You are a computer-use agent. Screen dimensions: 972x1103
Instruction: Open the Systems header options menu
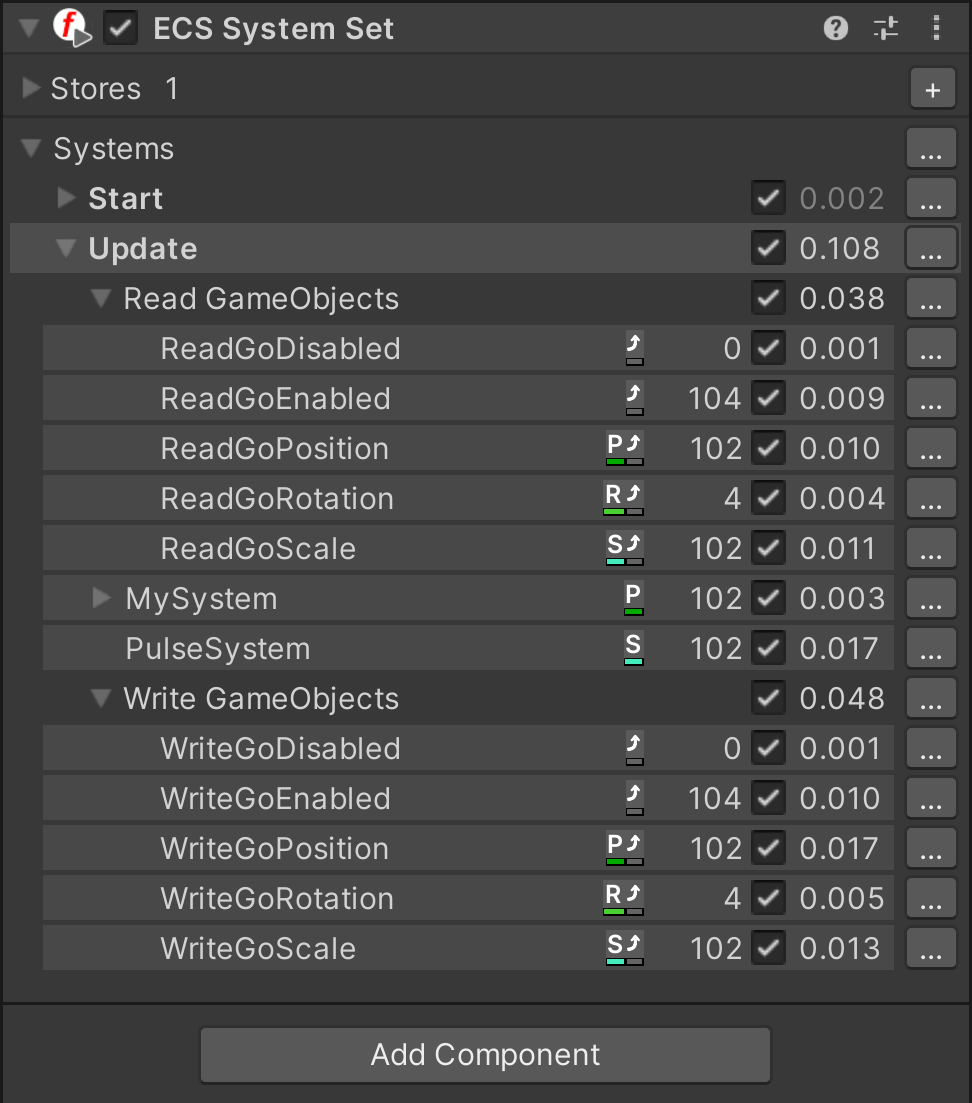point(931,148)
